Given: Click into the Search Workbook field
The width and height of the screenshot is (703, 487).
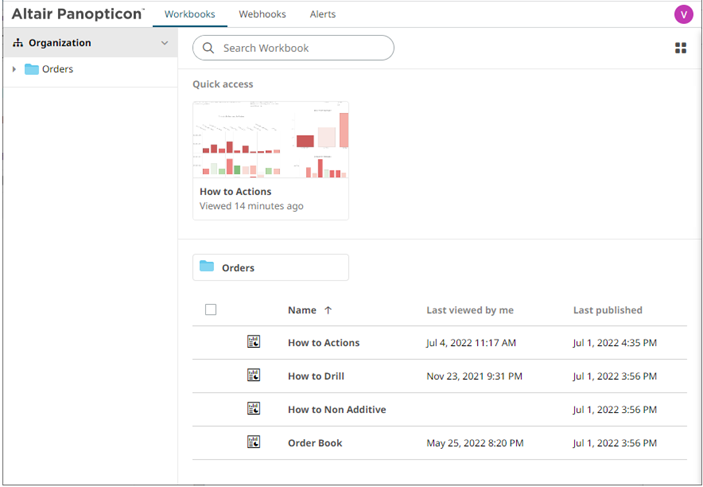Looking at the screenshot, I should 293,48.
